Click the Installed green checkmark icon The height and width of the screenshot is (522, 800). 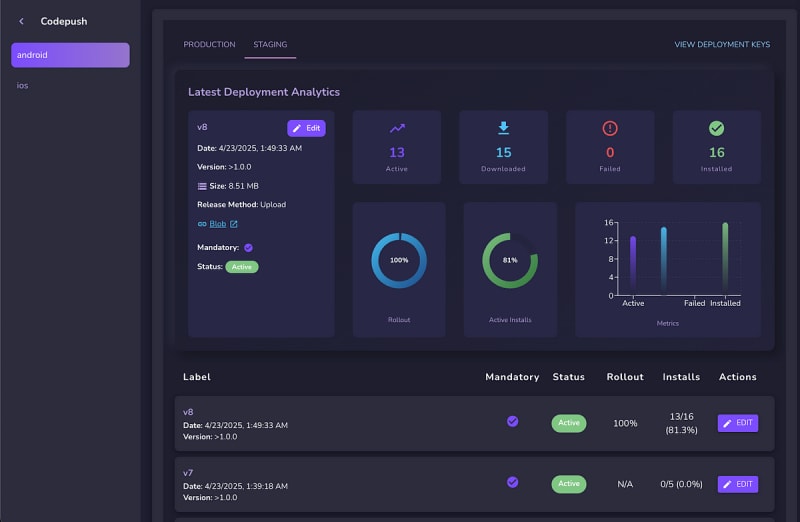[716, 128]
